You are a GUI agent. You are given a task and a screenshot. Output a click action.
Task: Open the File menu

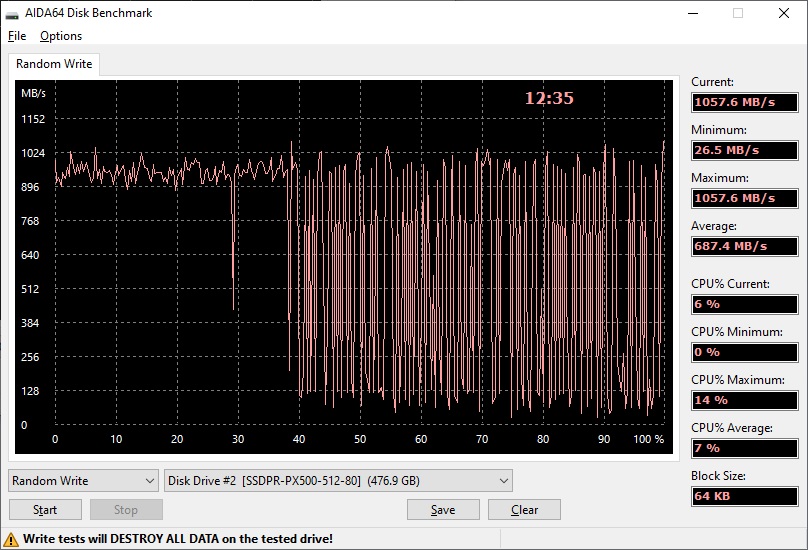pos(17,36)
